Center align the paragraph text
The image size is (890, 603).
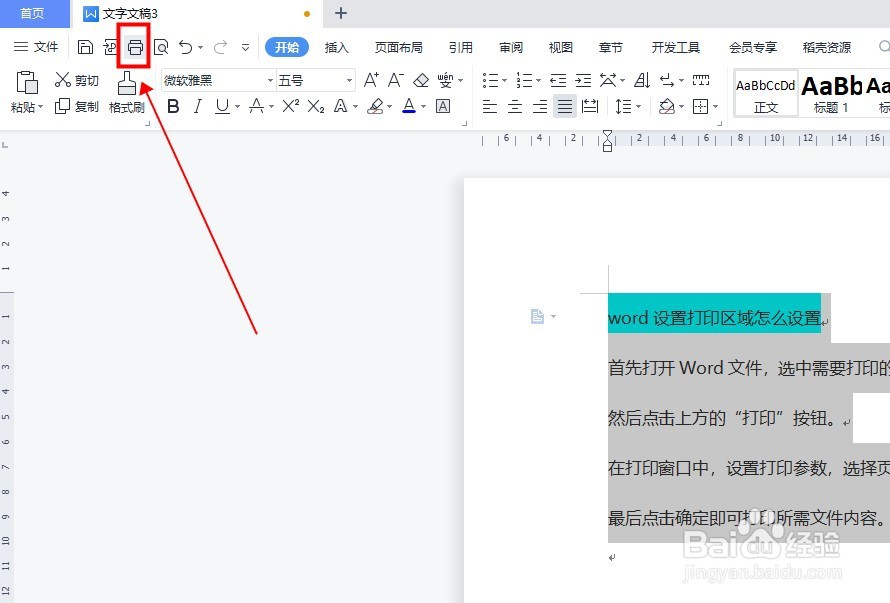515,106
